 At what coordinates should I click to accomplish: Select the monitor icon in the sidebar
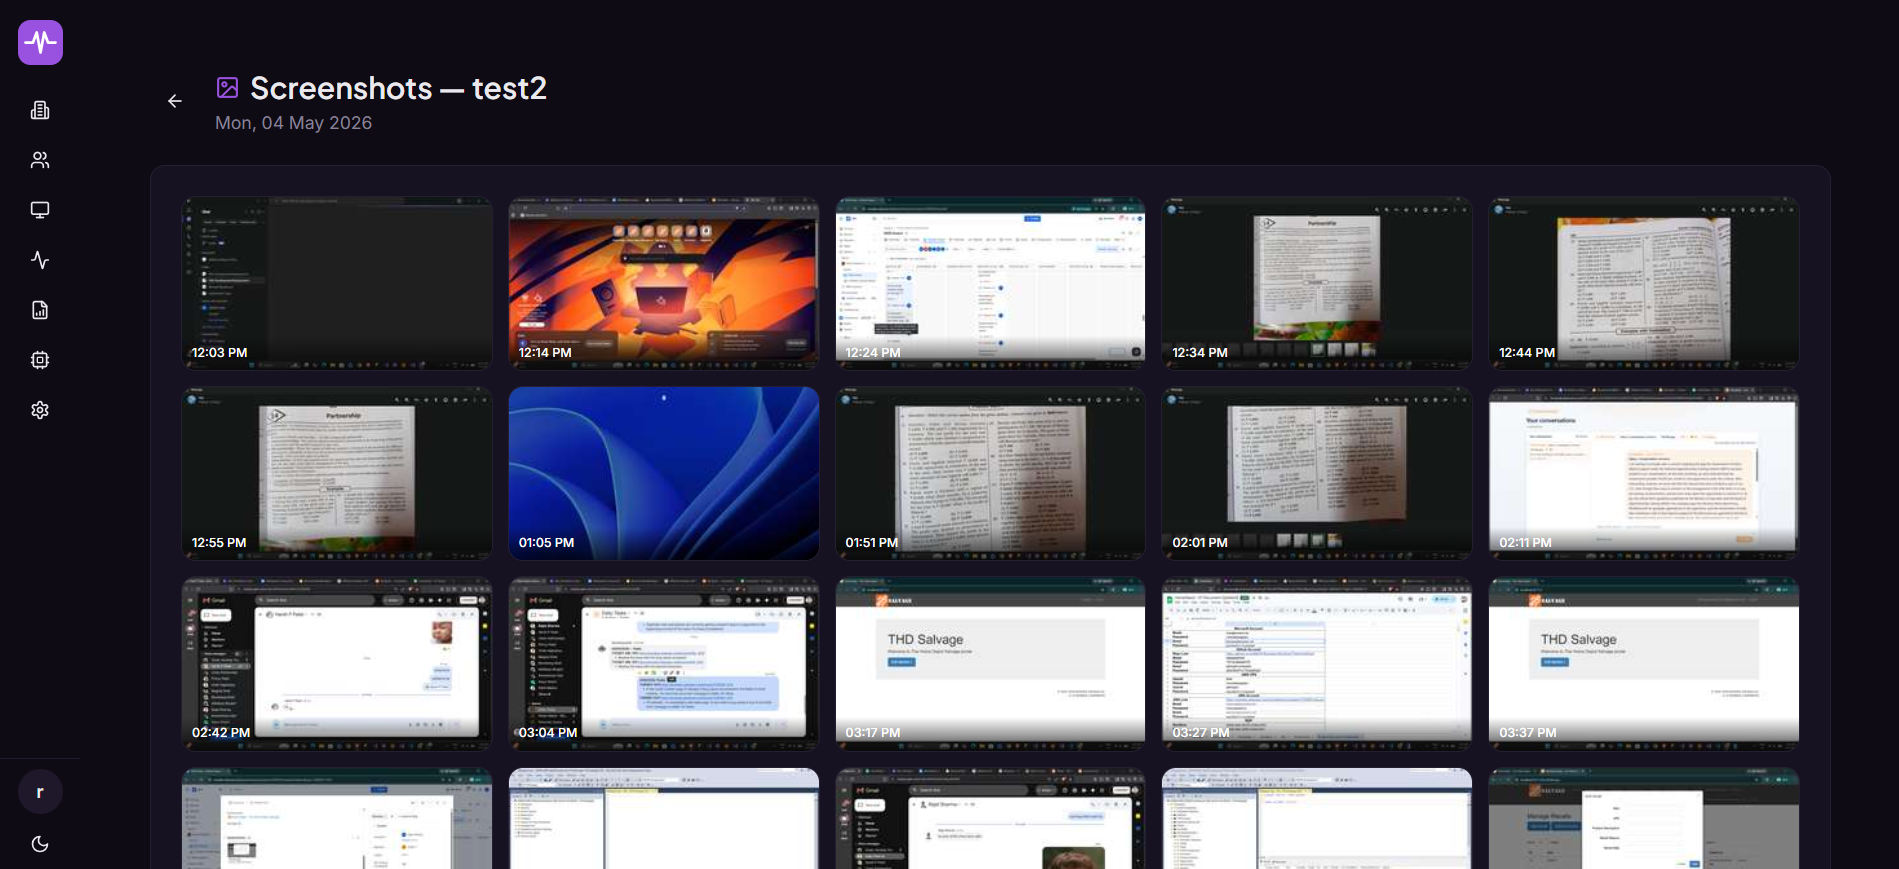coord(40,210)
